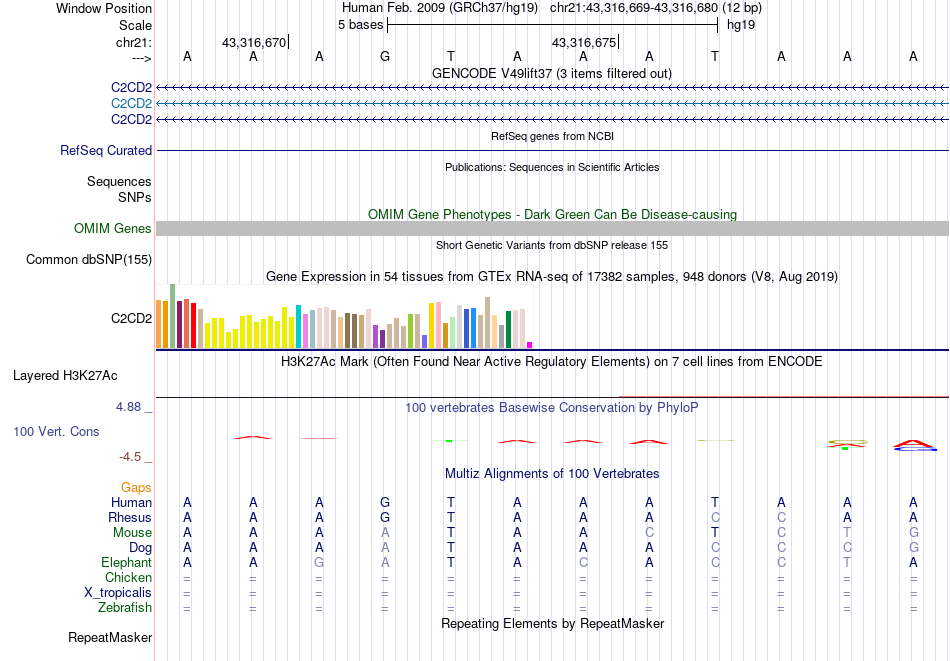Select the SNPs track label

tap(135, 198)
